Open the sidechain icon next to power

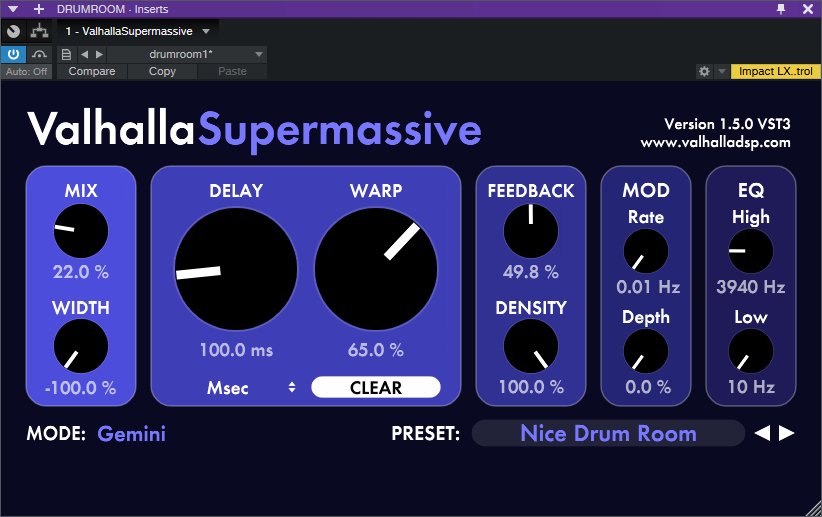[39, 54]
